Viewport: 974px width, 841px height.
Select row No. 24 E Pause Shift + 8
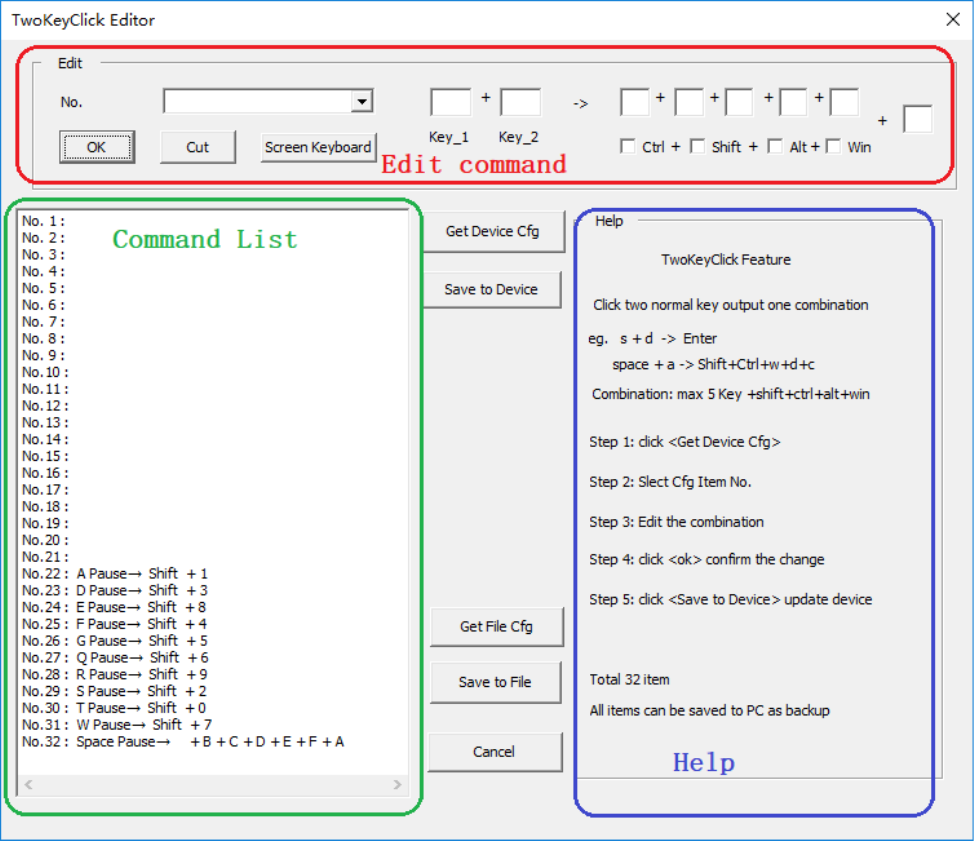pyautogui.click(x=213, y=607)
